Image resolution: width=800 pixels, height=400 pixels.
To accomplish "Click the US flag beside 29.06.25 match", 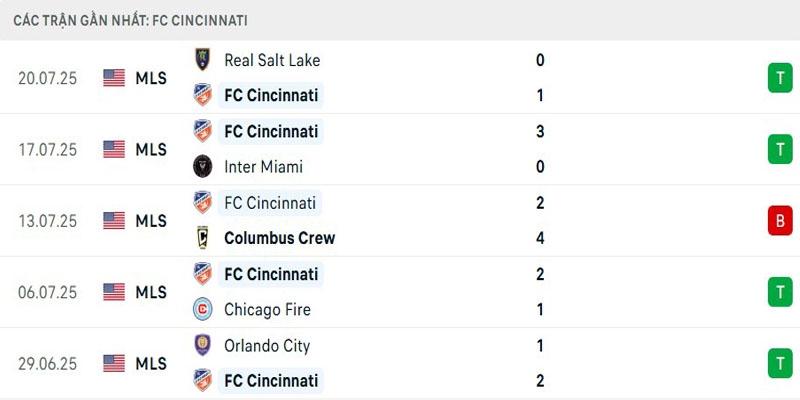I will [114, 363].
